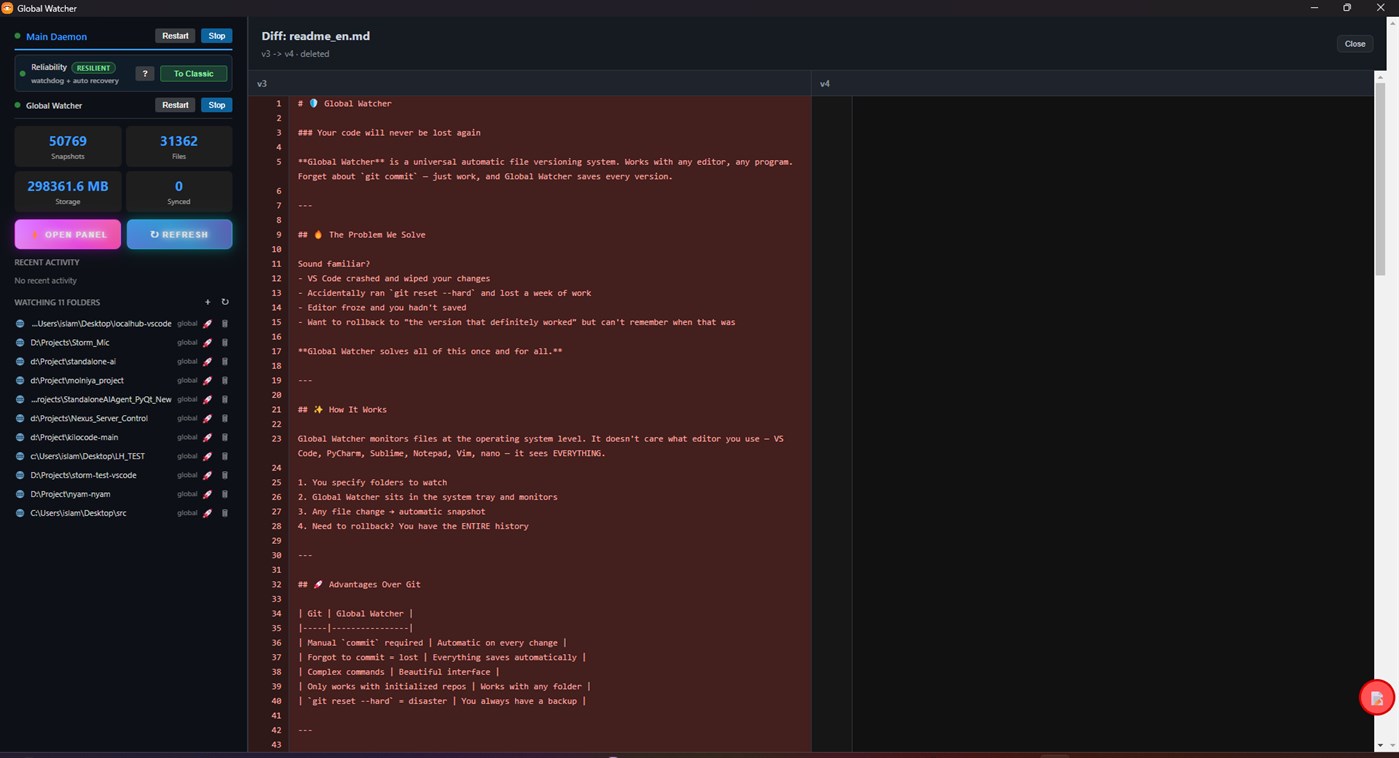Screen dimensions: 1399x758
Task: Click the rocket icon for StandaloneAIAgent_PyQt_New folder
Action: [x=208, y=400]
